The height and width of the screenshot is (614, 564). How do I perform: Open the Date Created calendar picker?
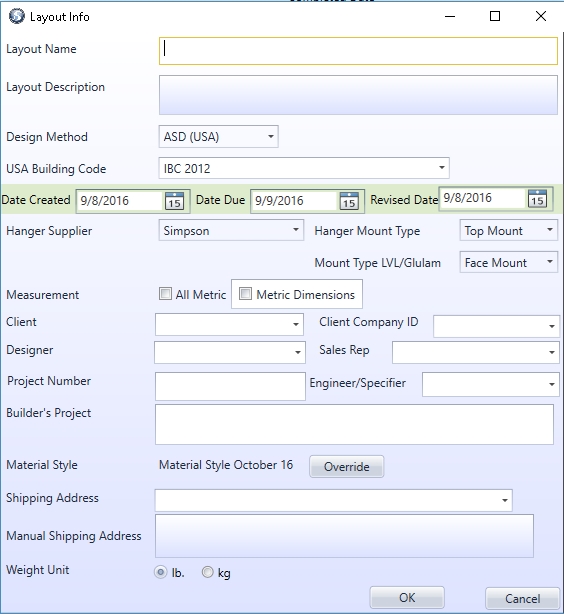pos(174,201)
